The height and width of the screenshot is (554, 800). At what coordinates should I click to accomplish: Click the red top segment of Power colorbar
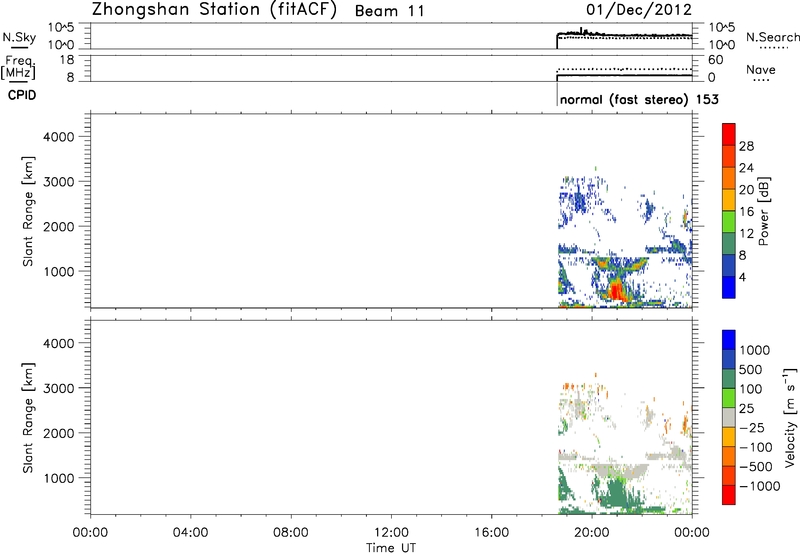[729, 134]
